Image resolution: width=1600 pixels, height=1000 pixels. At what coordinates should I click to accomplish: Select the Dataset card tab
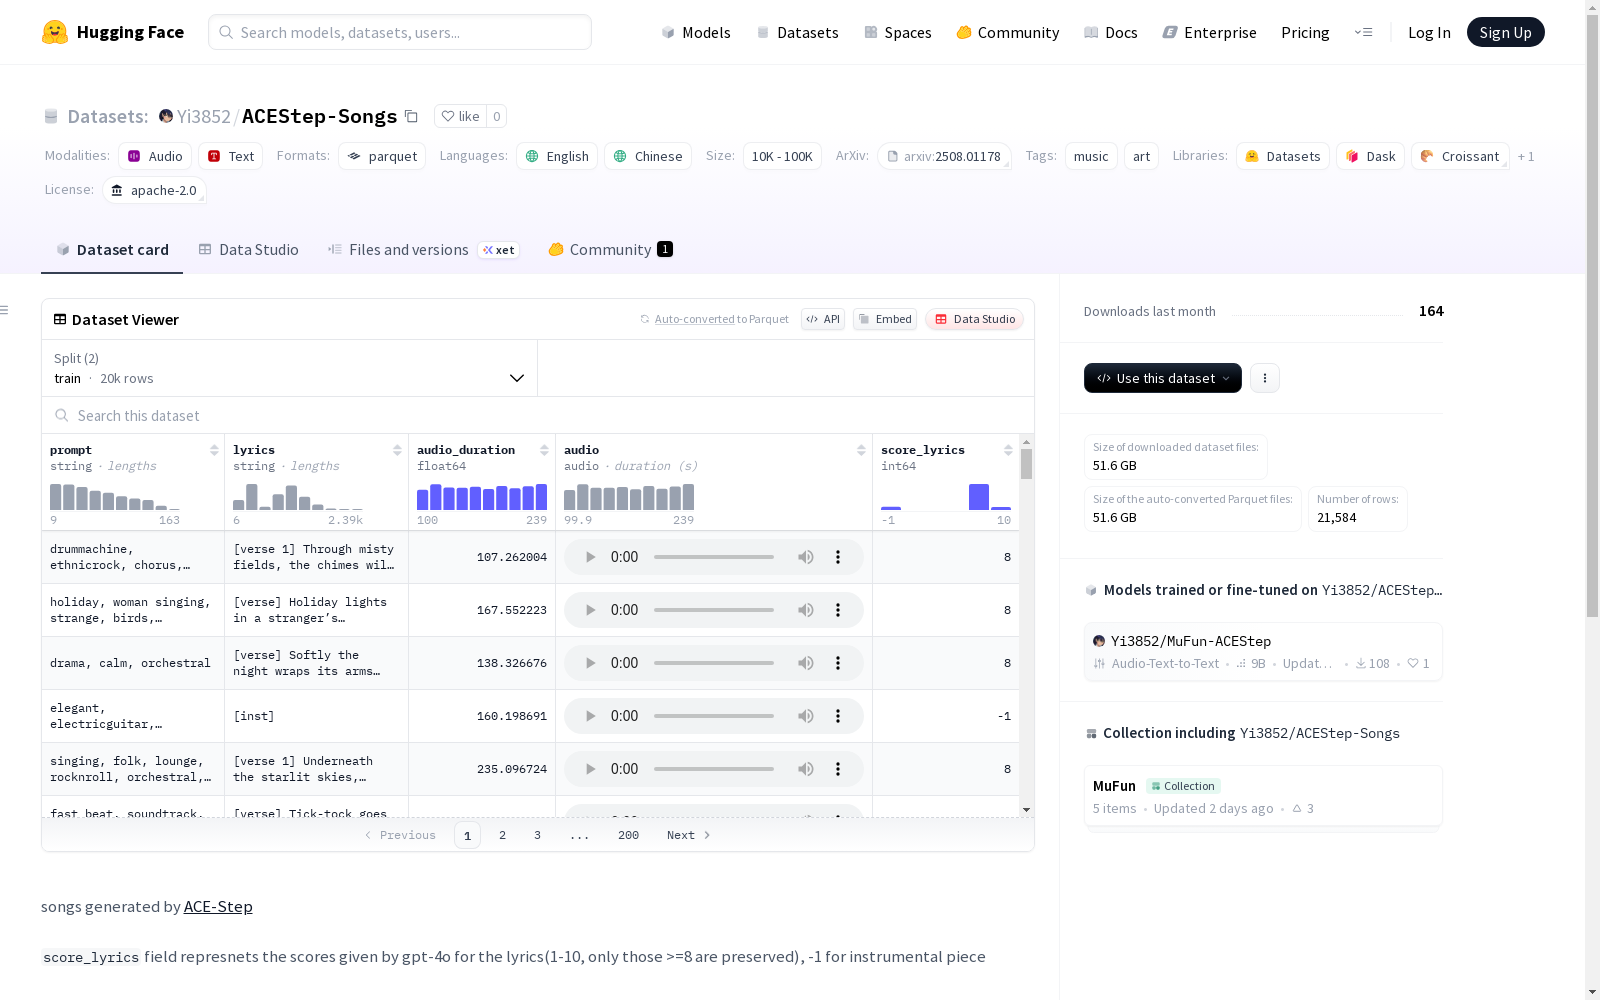coord(112,250)
